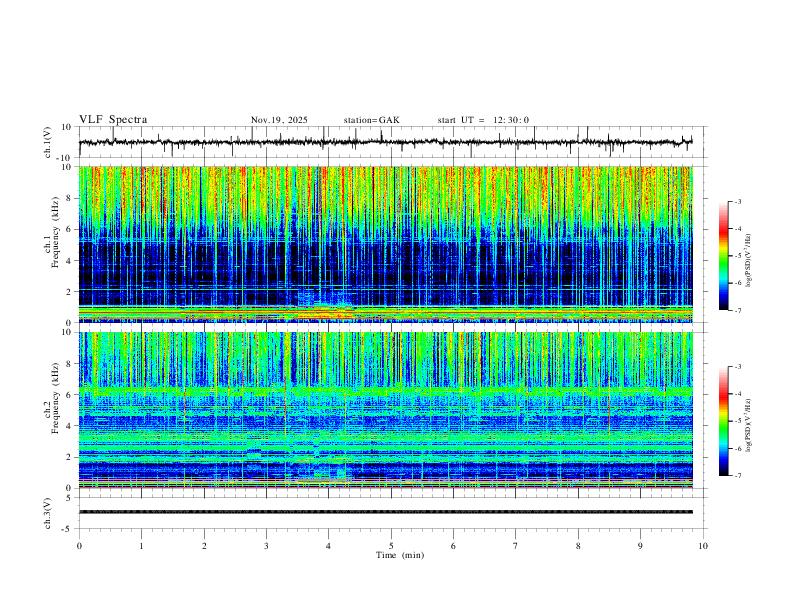Click the "ch.3(V)" axis label
792x612 pixels.
48,513
